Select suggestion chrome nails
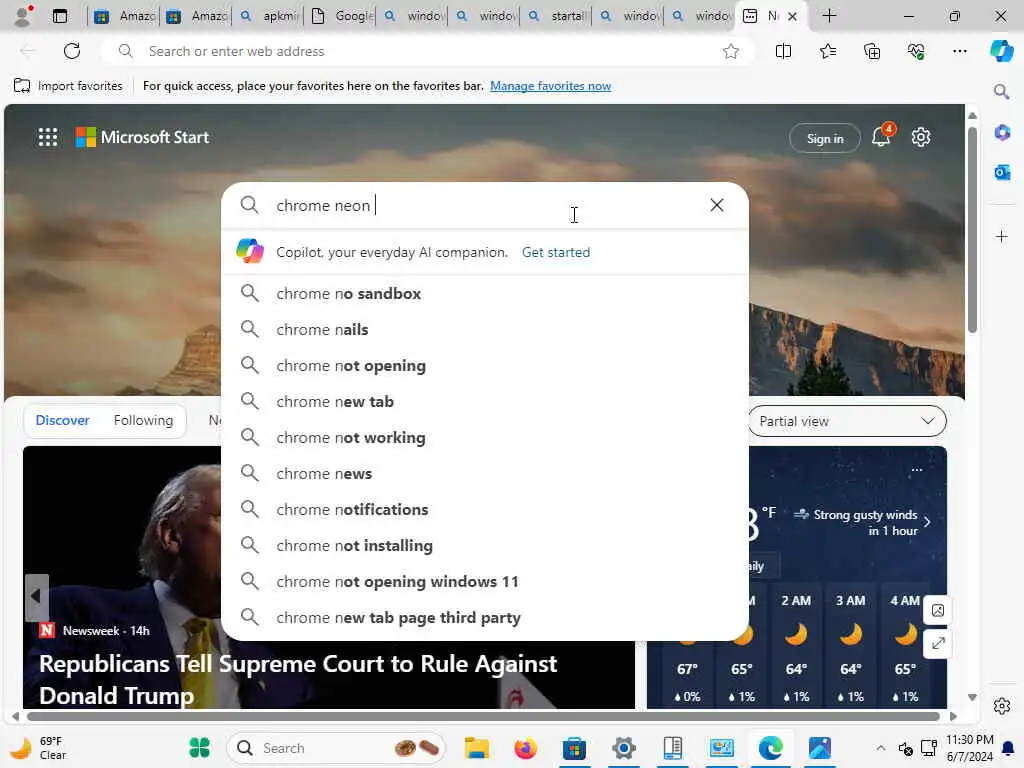This screenshot has height=768, width=1024. click(x=485, y=329)
